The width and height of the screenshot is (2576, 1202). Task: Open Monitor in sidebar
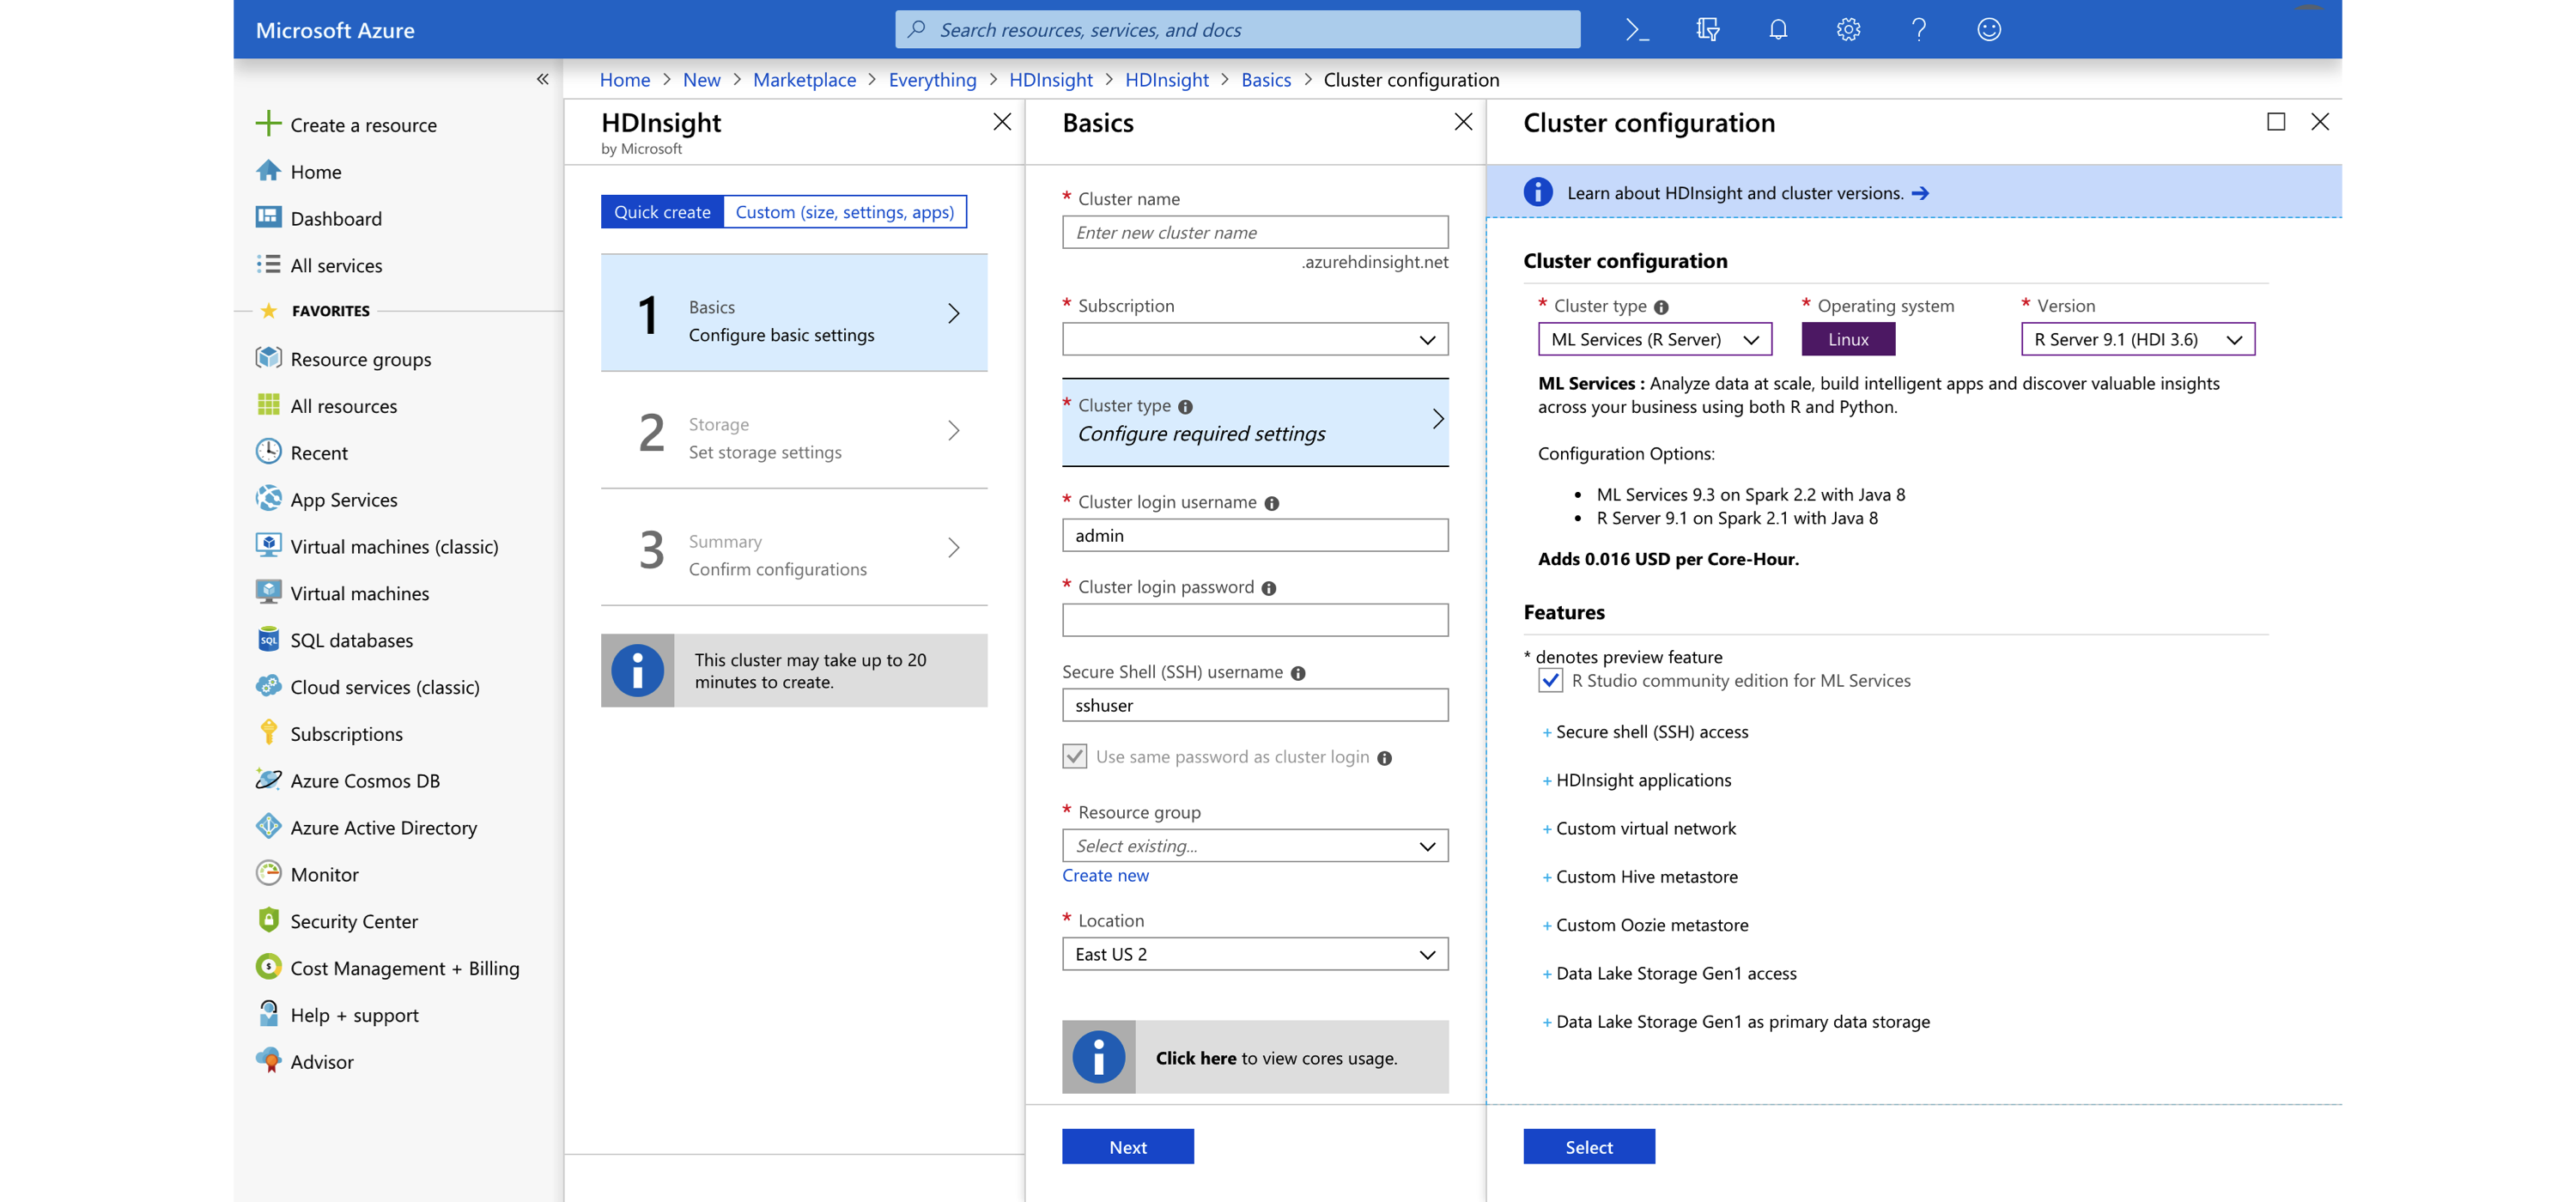(324, 875)
